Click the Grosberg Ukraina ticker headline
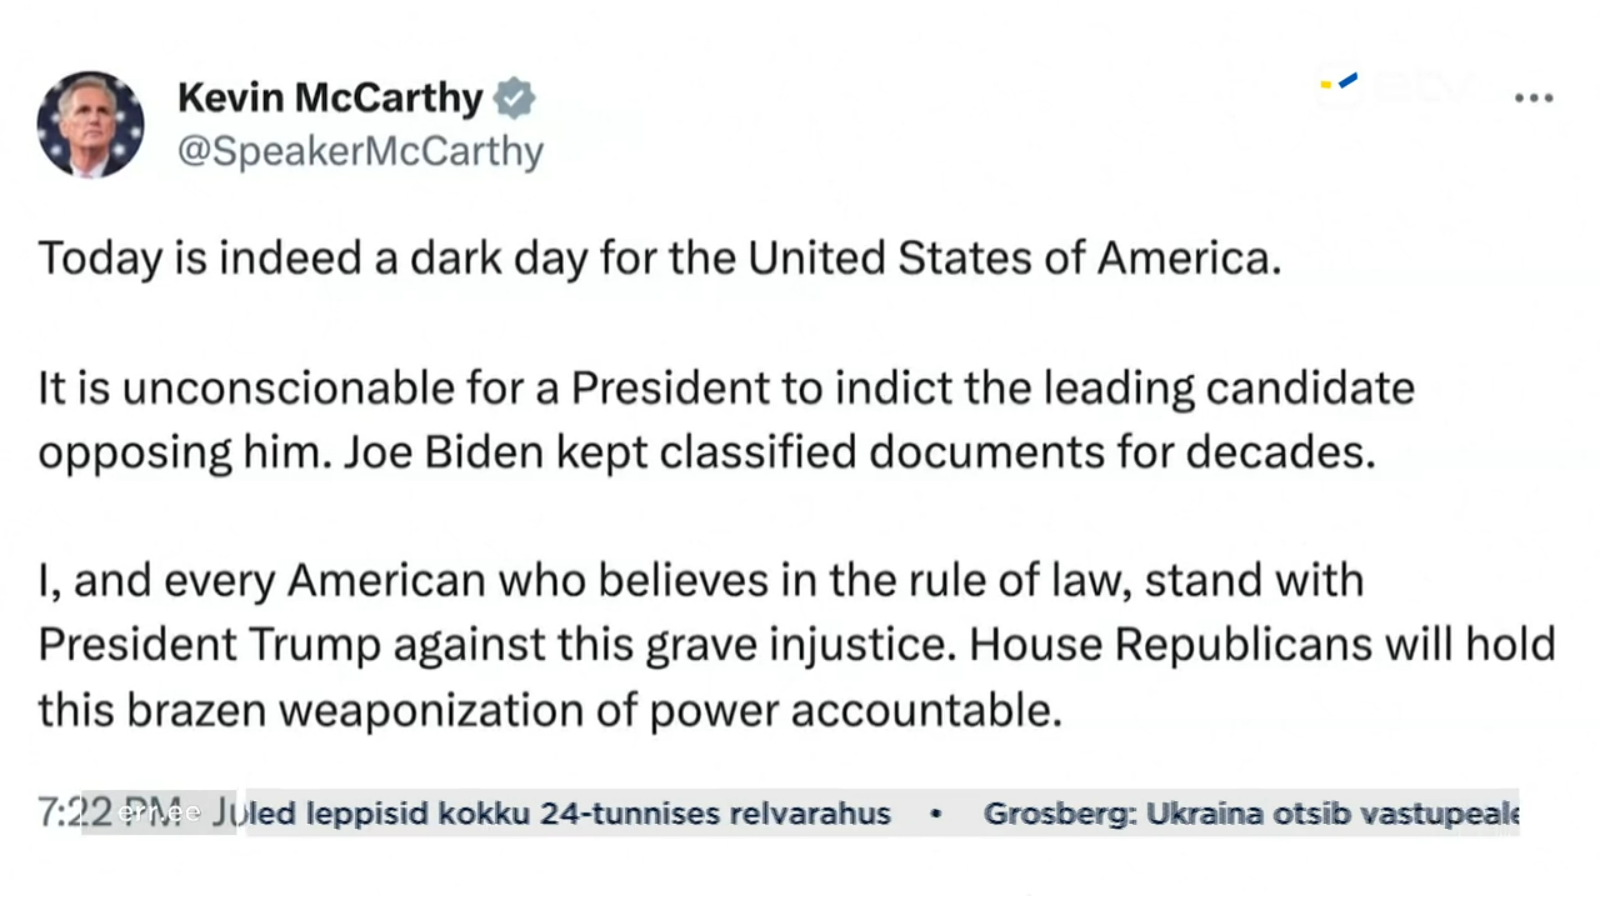This screenshot has height=900, width=1600. click(1250, 813)
